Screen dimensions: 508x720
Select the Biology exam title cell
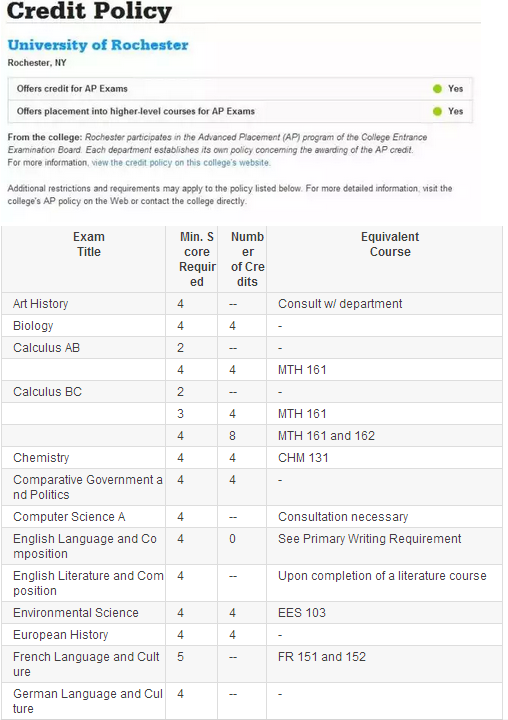(84, 326)
